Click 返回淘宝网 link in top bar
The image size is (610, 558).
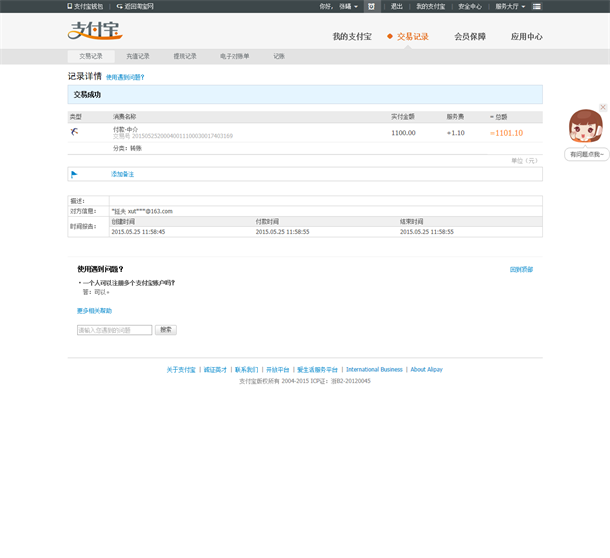(x=135, y=6)
